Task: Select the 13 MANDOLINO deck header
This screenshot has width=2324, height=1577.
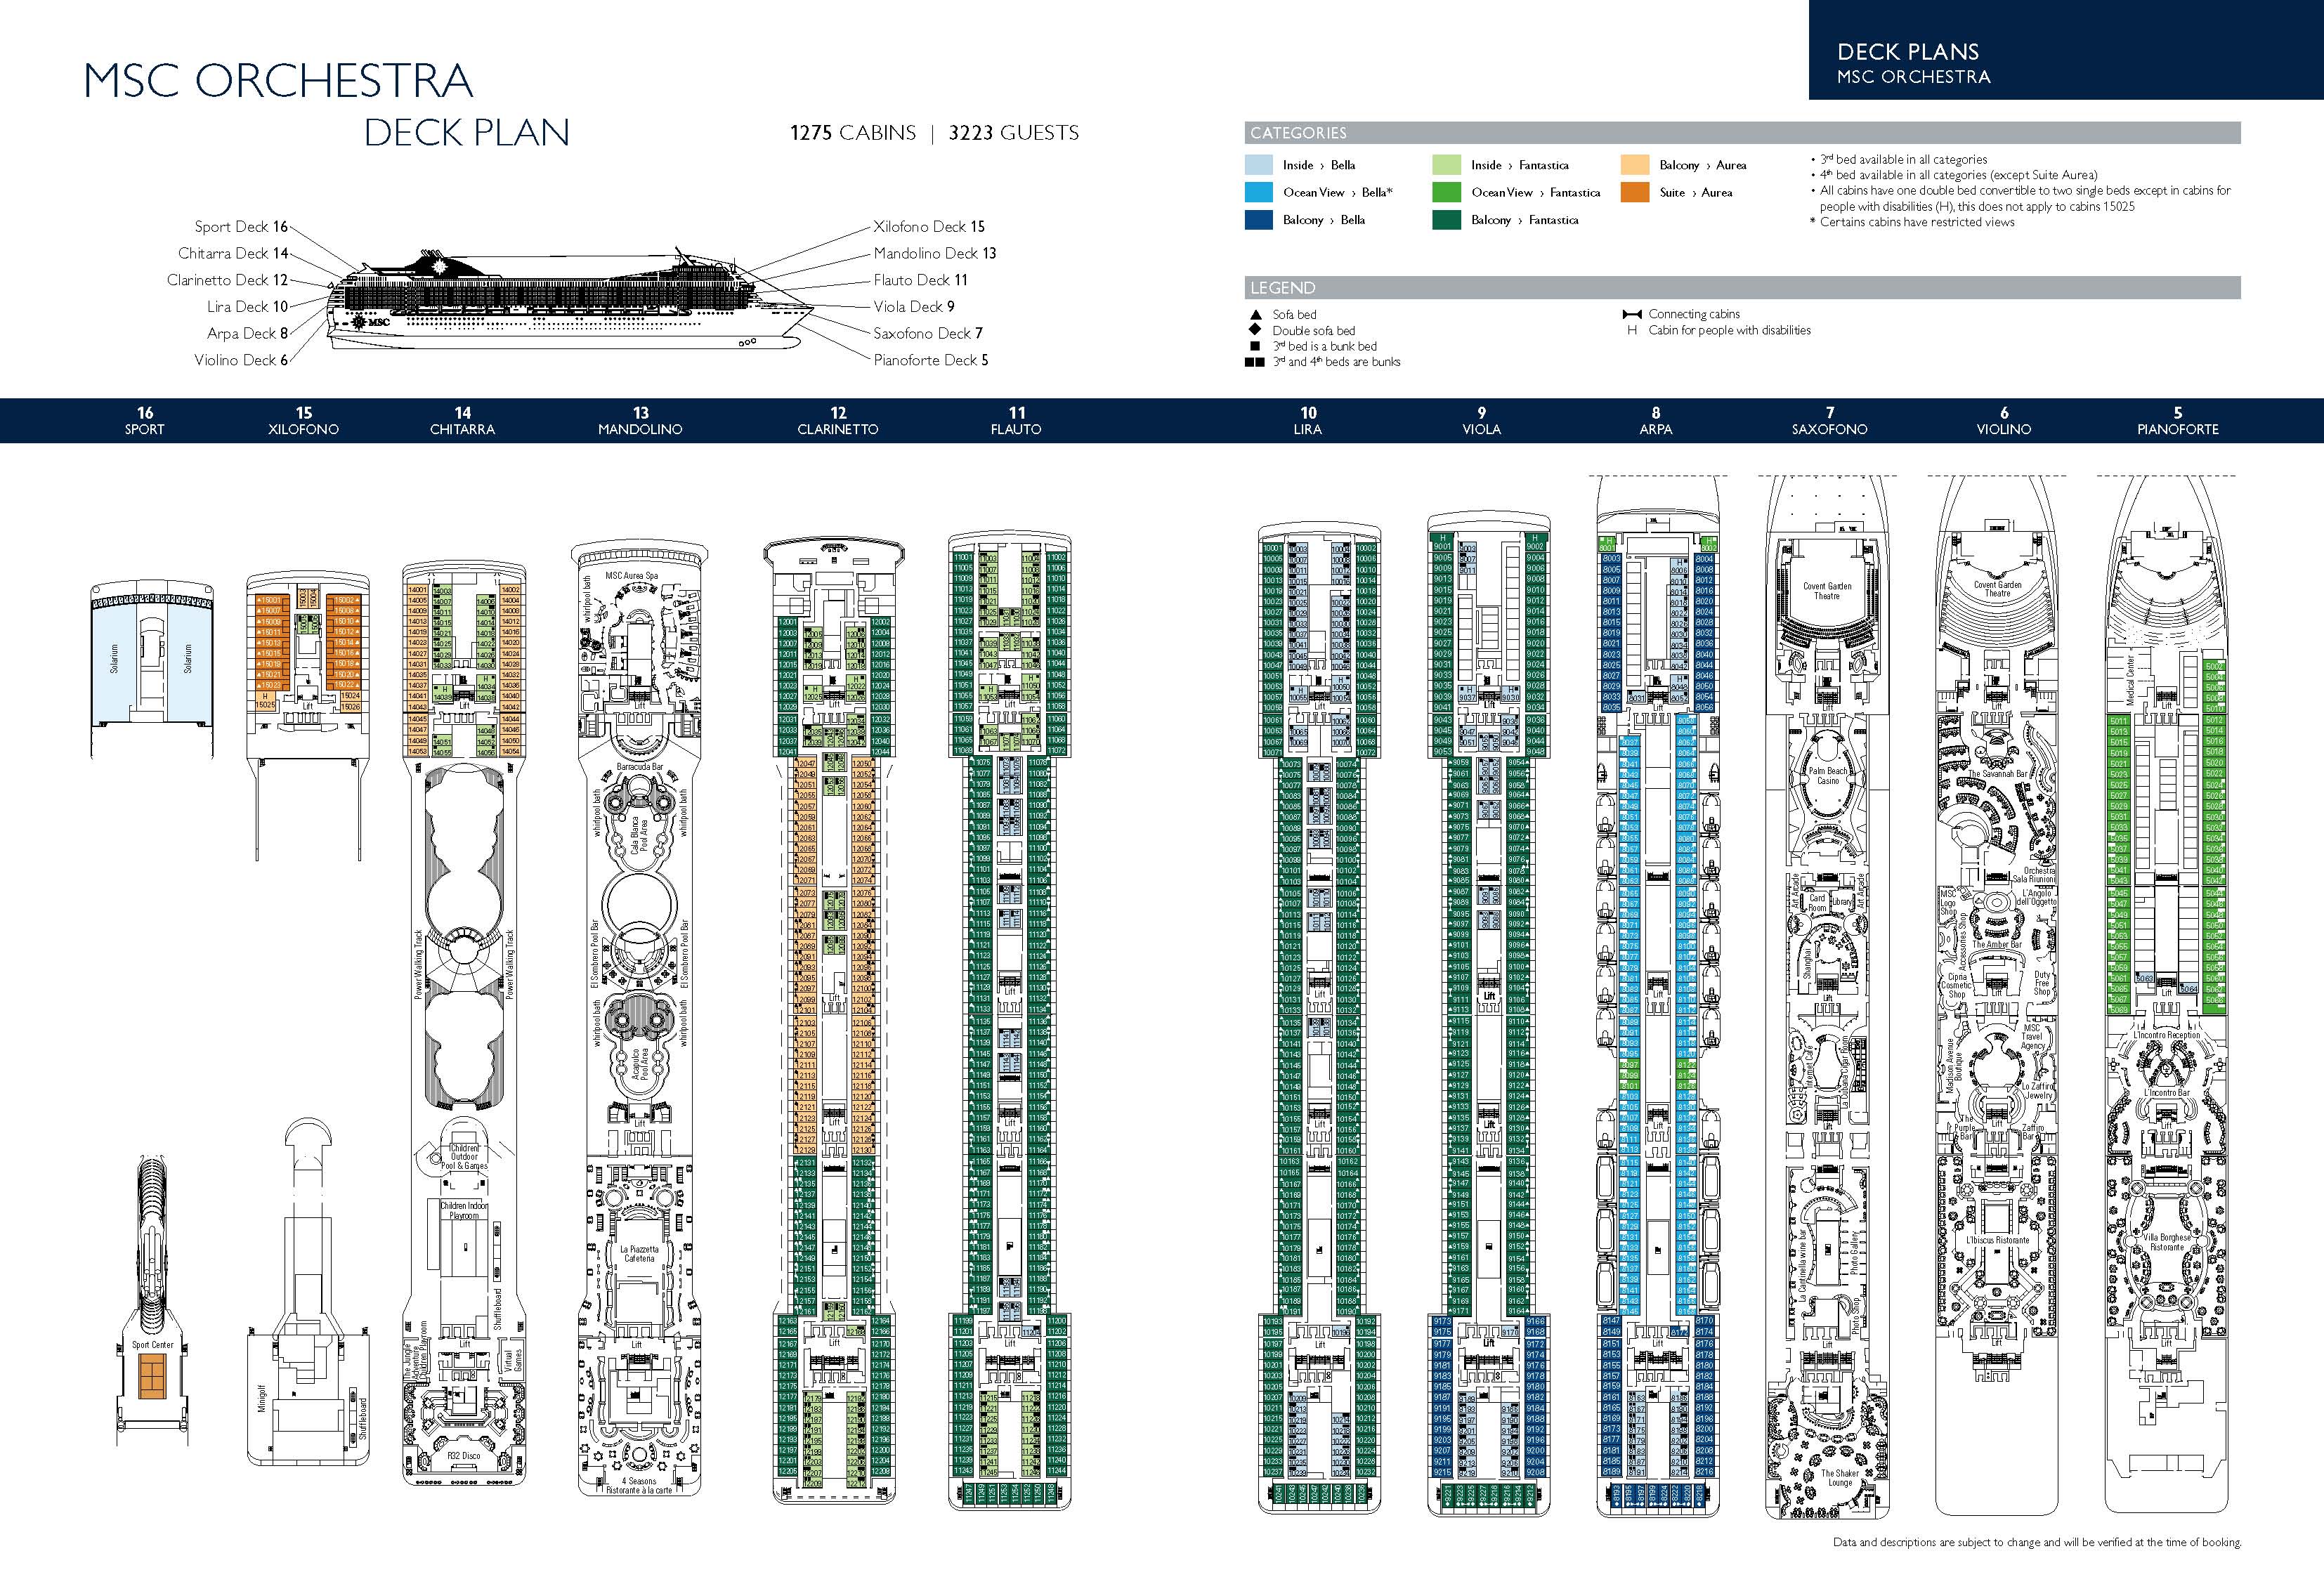Action: tap(640, 420)
